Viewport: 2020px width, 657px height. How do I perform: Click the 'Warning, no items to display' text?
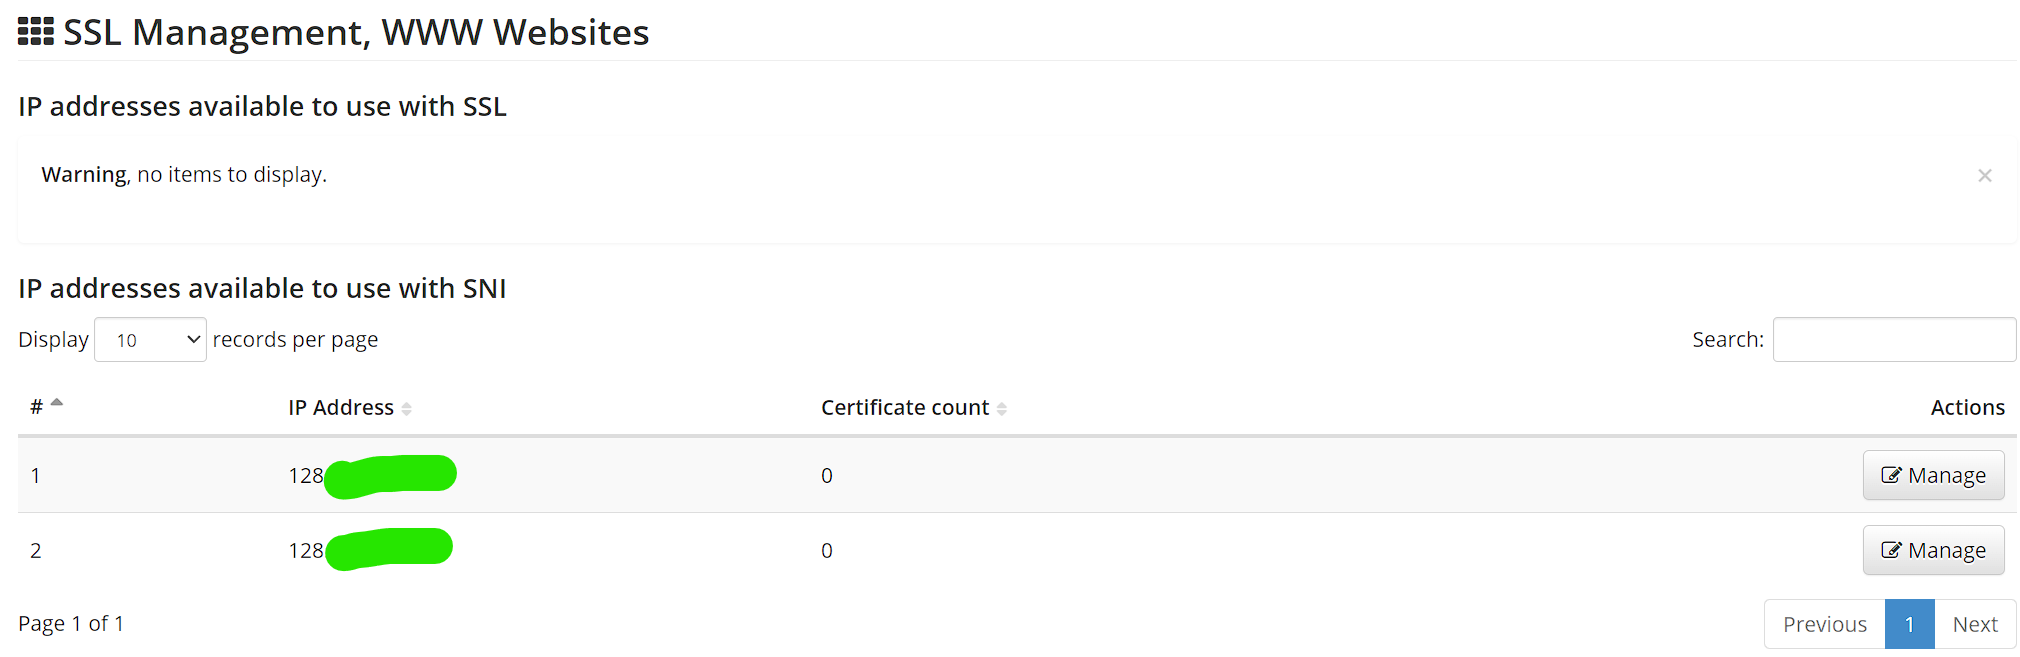[x=184, y=175]
